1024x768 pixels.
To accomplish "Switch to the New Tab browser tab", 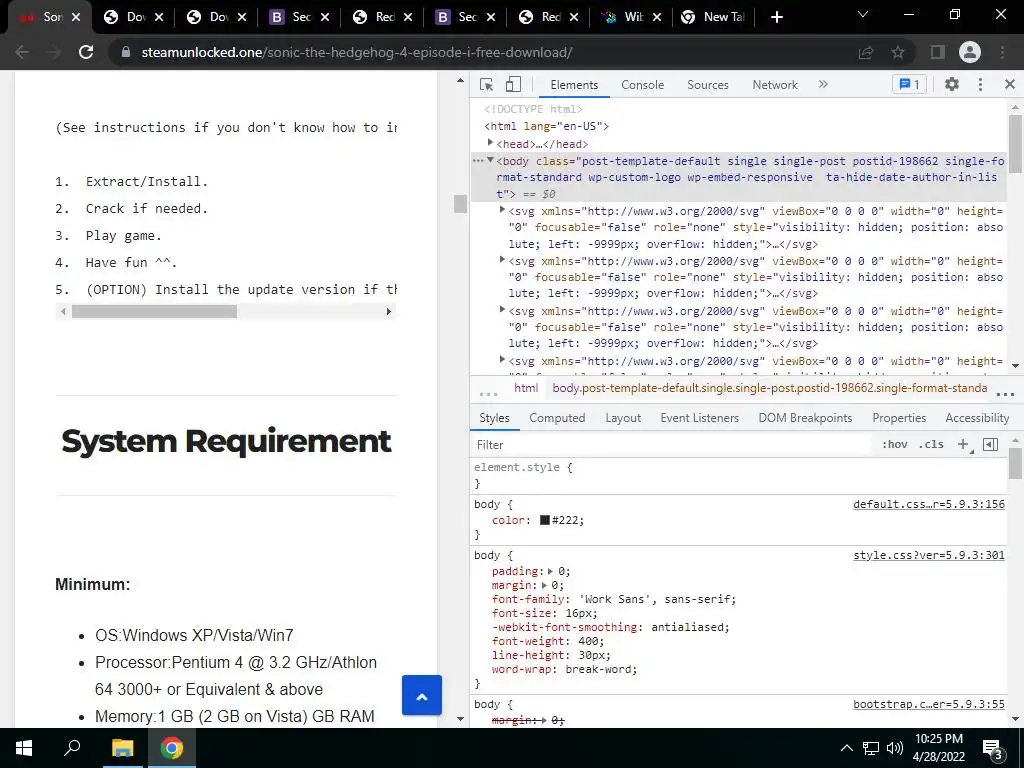I will coord(714,17).
